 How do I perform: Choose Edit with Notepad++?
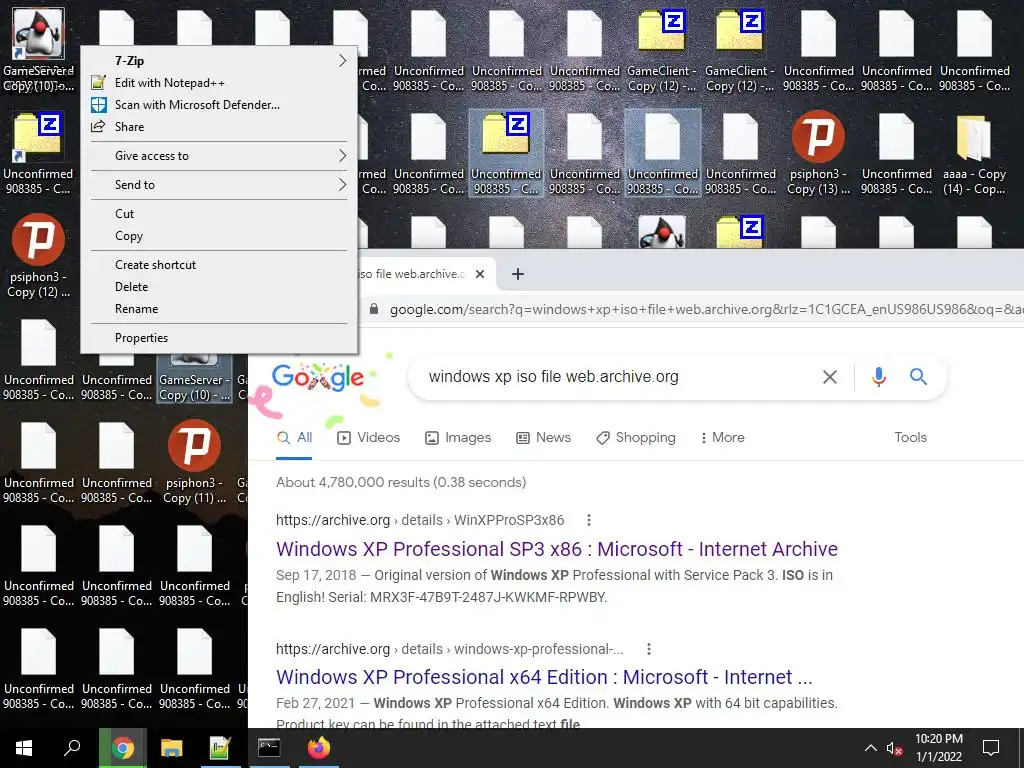click(x=219, y=83)
